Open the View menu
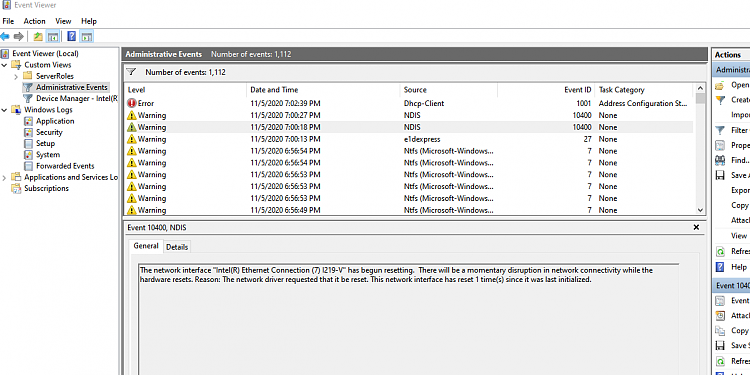 point(63,21)
